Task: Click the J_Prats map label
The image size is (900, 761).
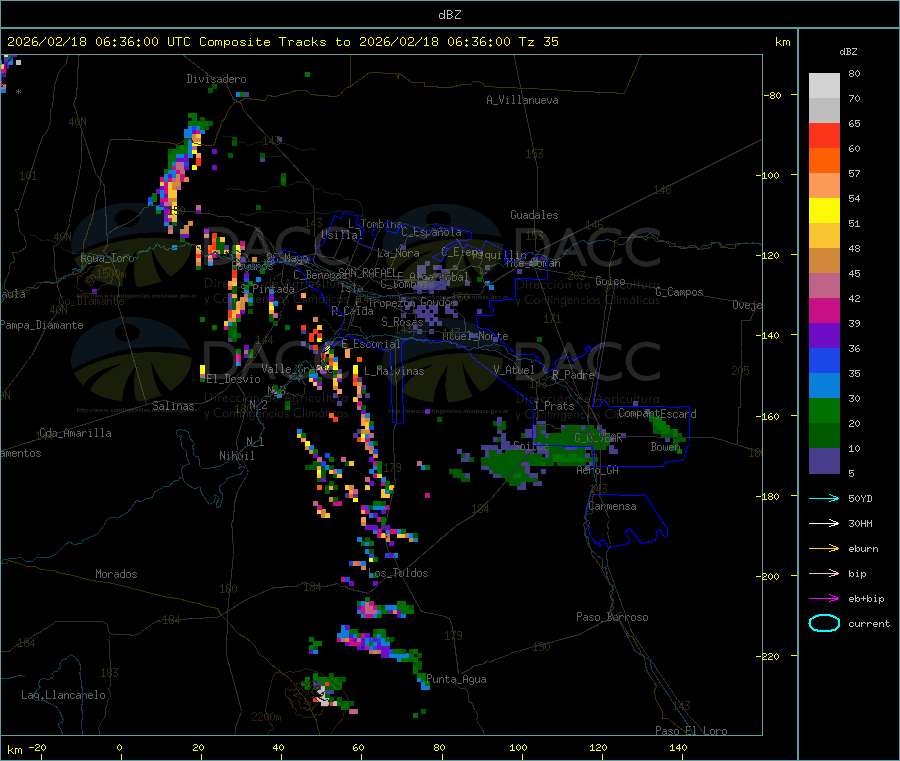Action: 553,405
